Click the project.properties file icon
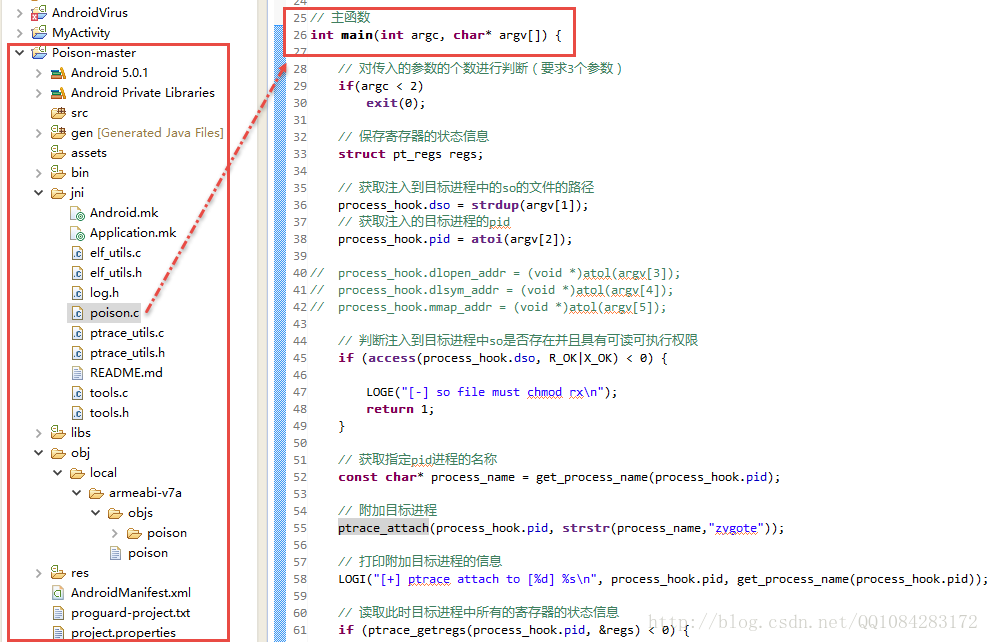 (58, 633)
